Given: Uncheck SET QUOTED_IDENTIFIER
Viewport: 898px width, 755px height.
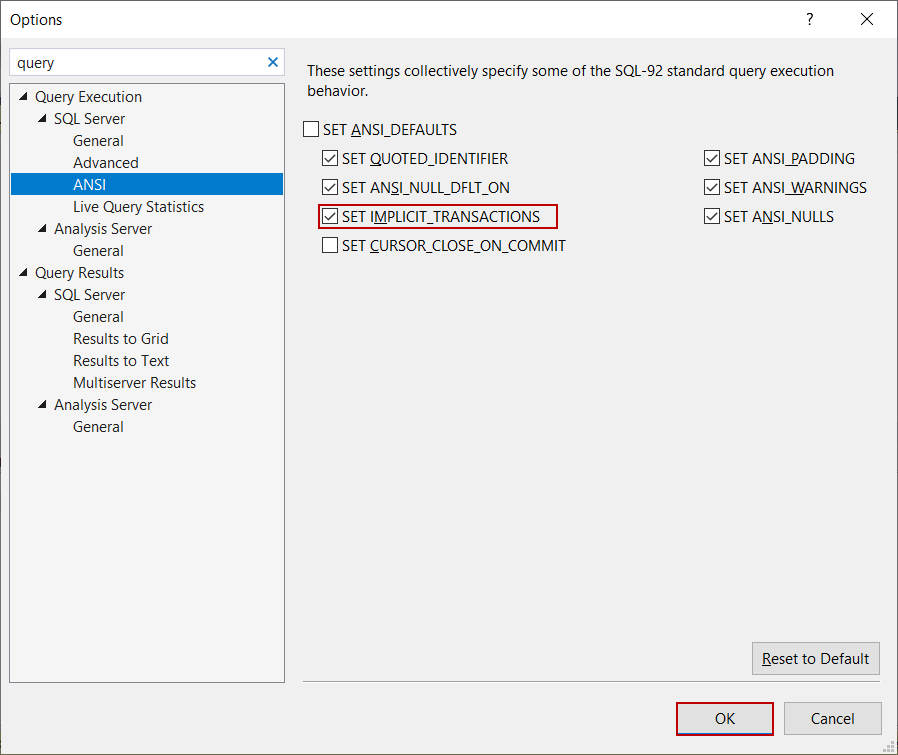Looking at the screenshot, I should (330, 158).
